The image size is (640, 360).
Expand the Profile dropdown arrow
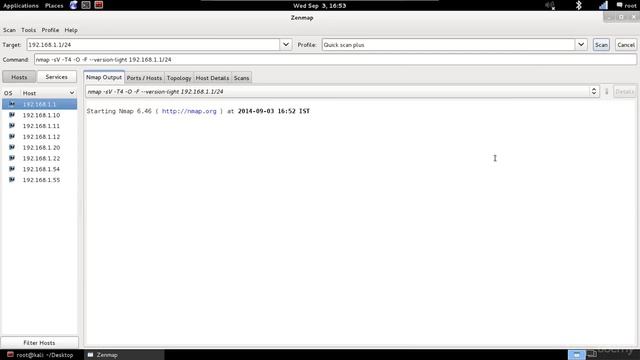(581, 44)
